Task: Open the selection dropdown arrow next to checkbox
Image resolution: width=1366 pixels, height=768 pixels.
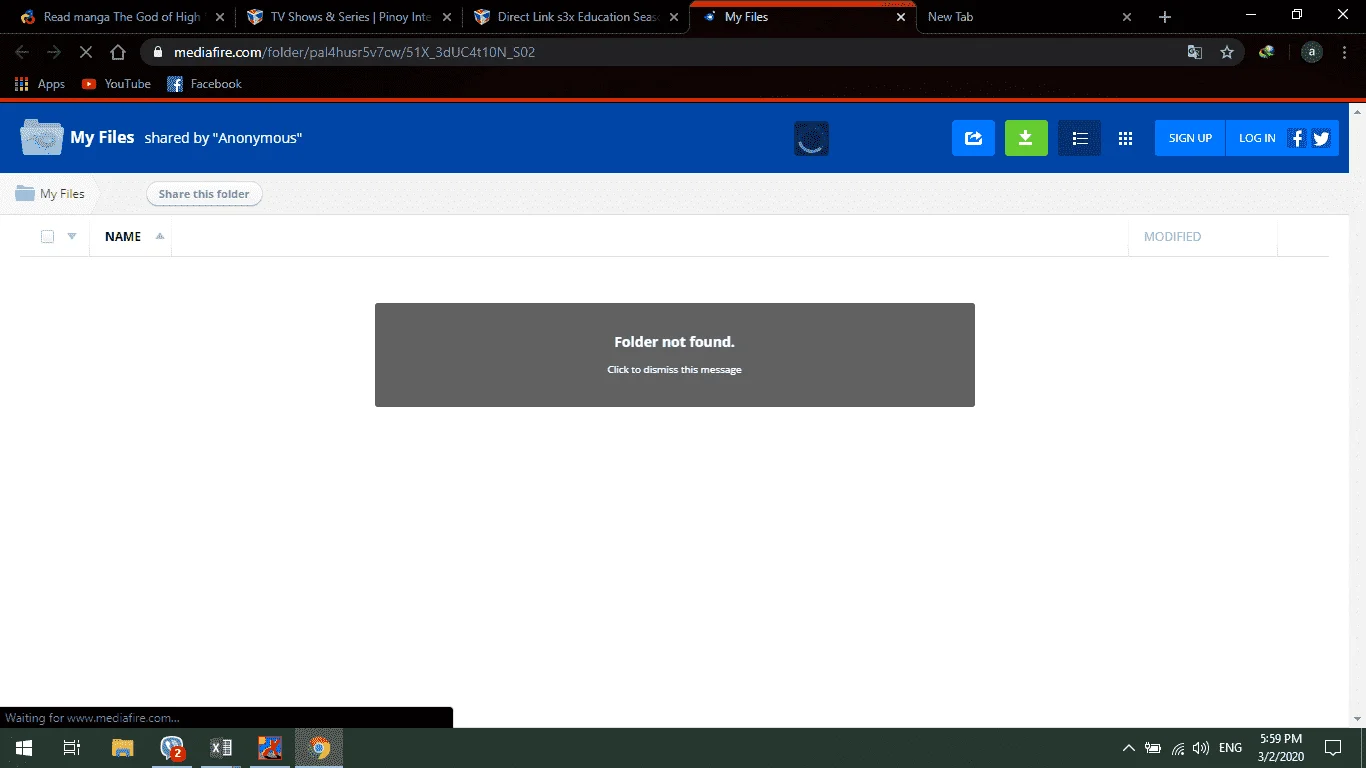Action: 72,237
